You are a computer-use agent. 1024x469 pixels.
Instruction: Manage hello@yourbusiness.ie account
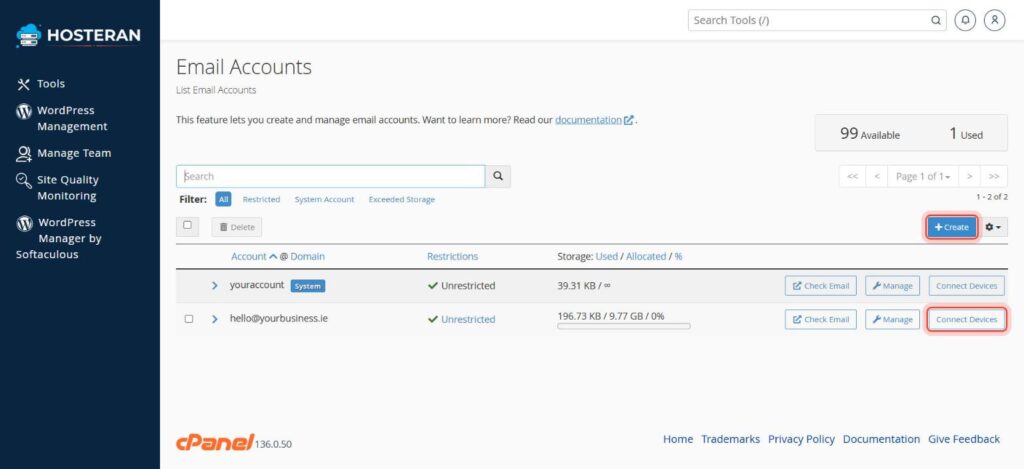coord(893,319)
